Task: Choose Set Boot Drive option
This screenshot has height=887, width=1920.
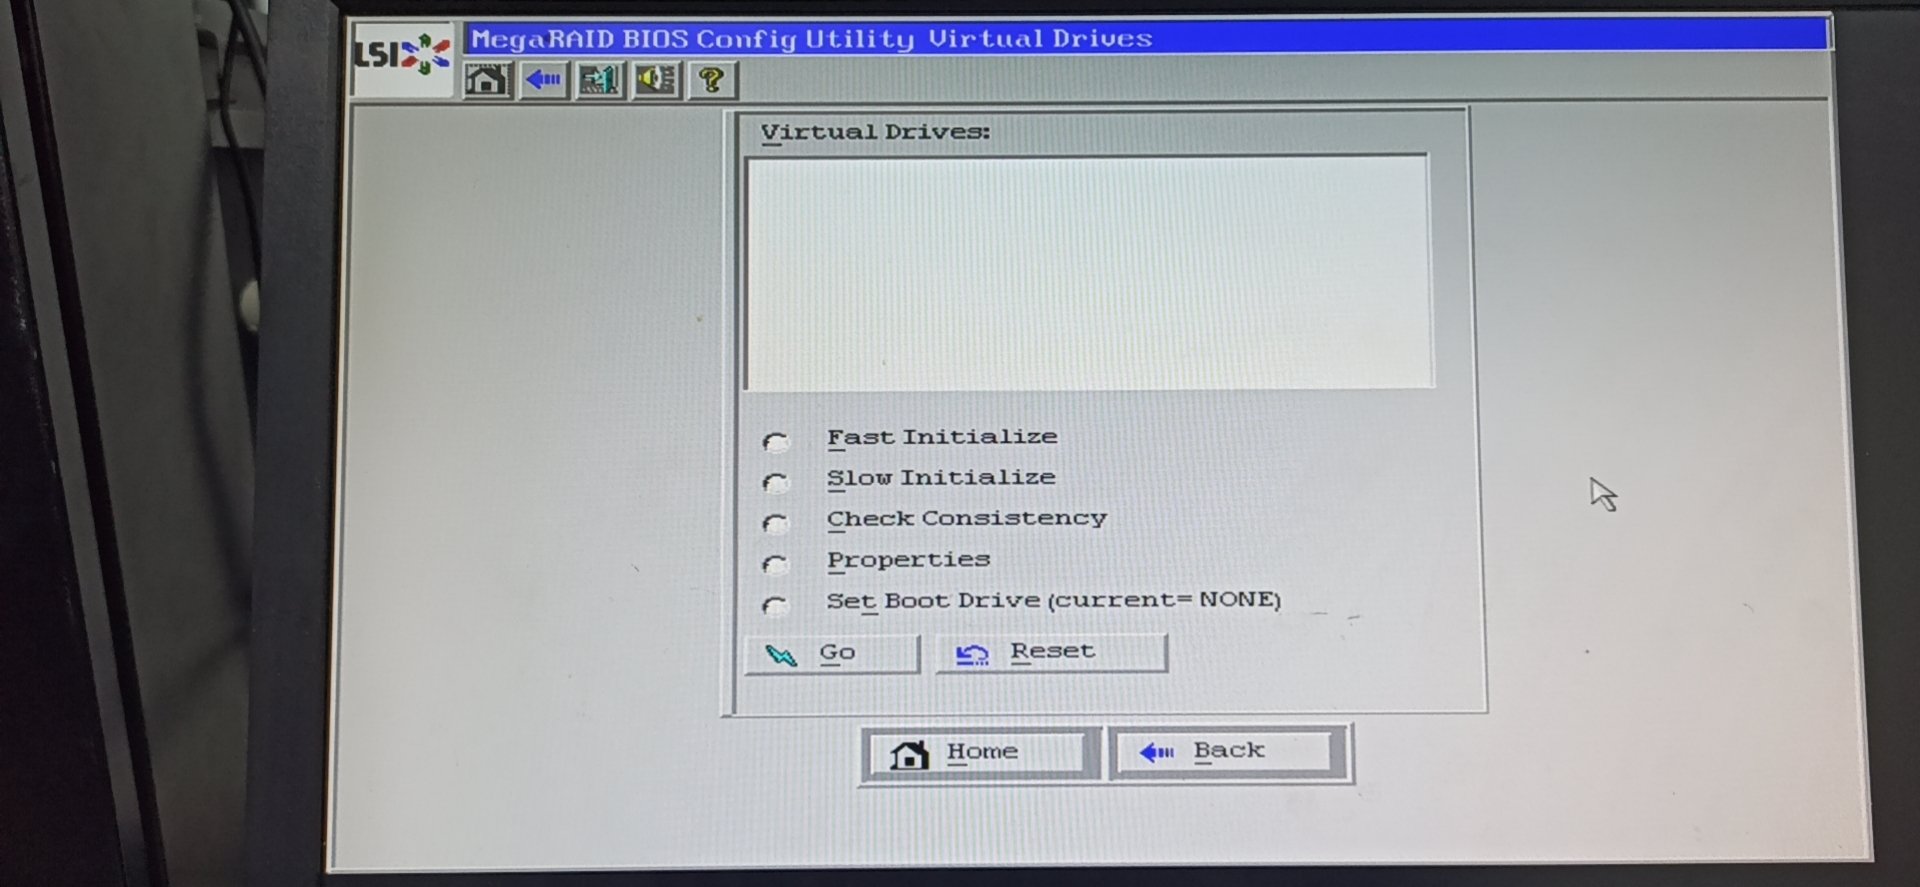Action: pyautogui.click(x=775, y=605)
